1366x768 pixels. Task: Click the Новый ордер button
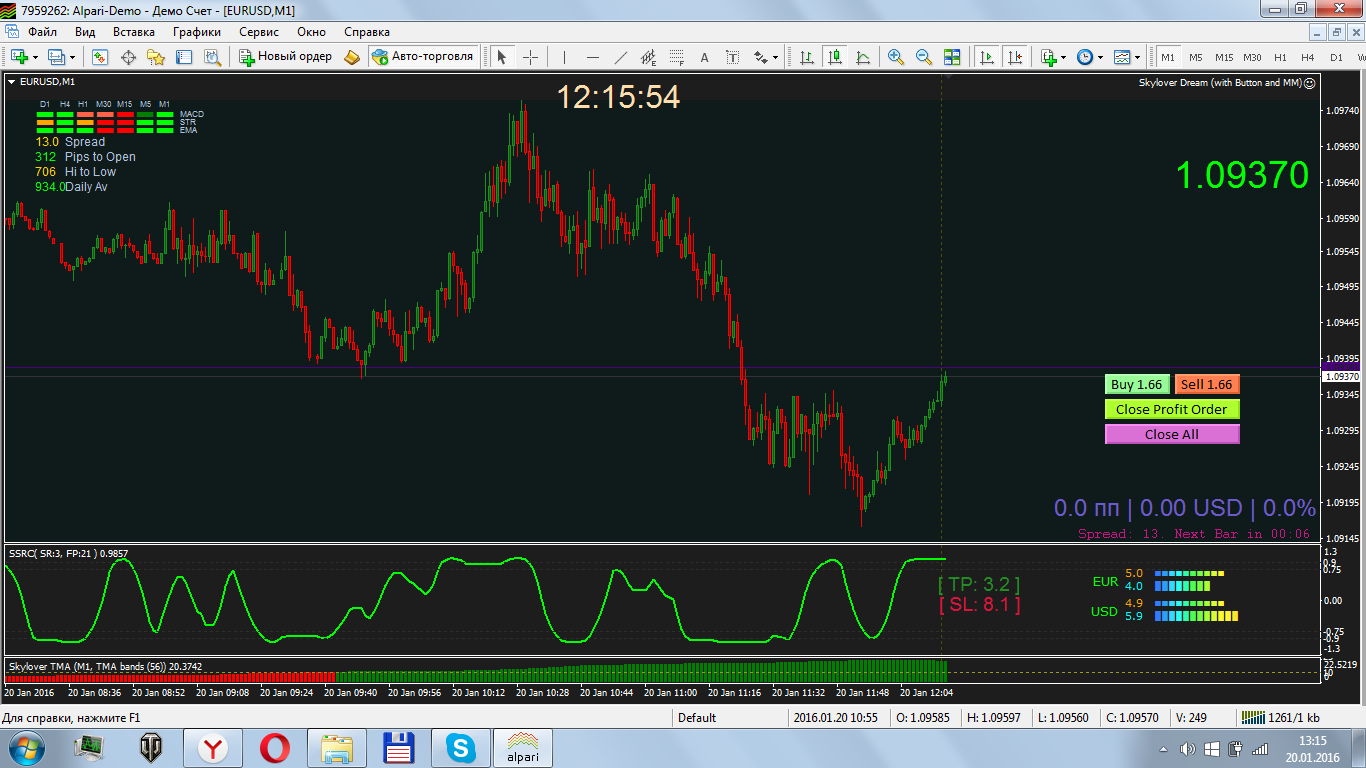pyautogui.click(x=286, y=57)
